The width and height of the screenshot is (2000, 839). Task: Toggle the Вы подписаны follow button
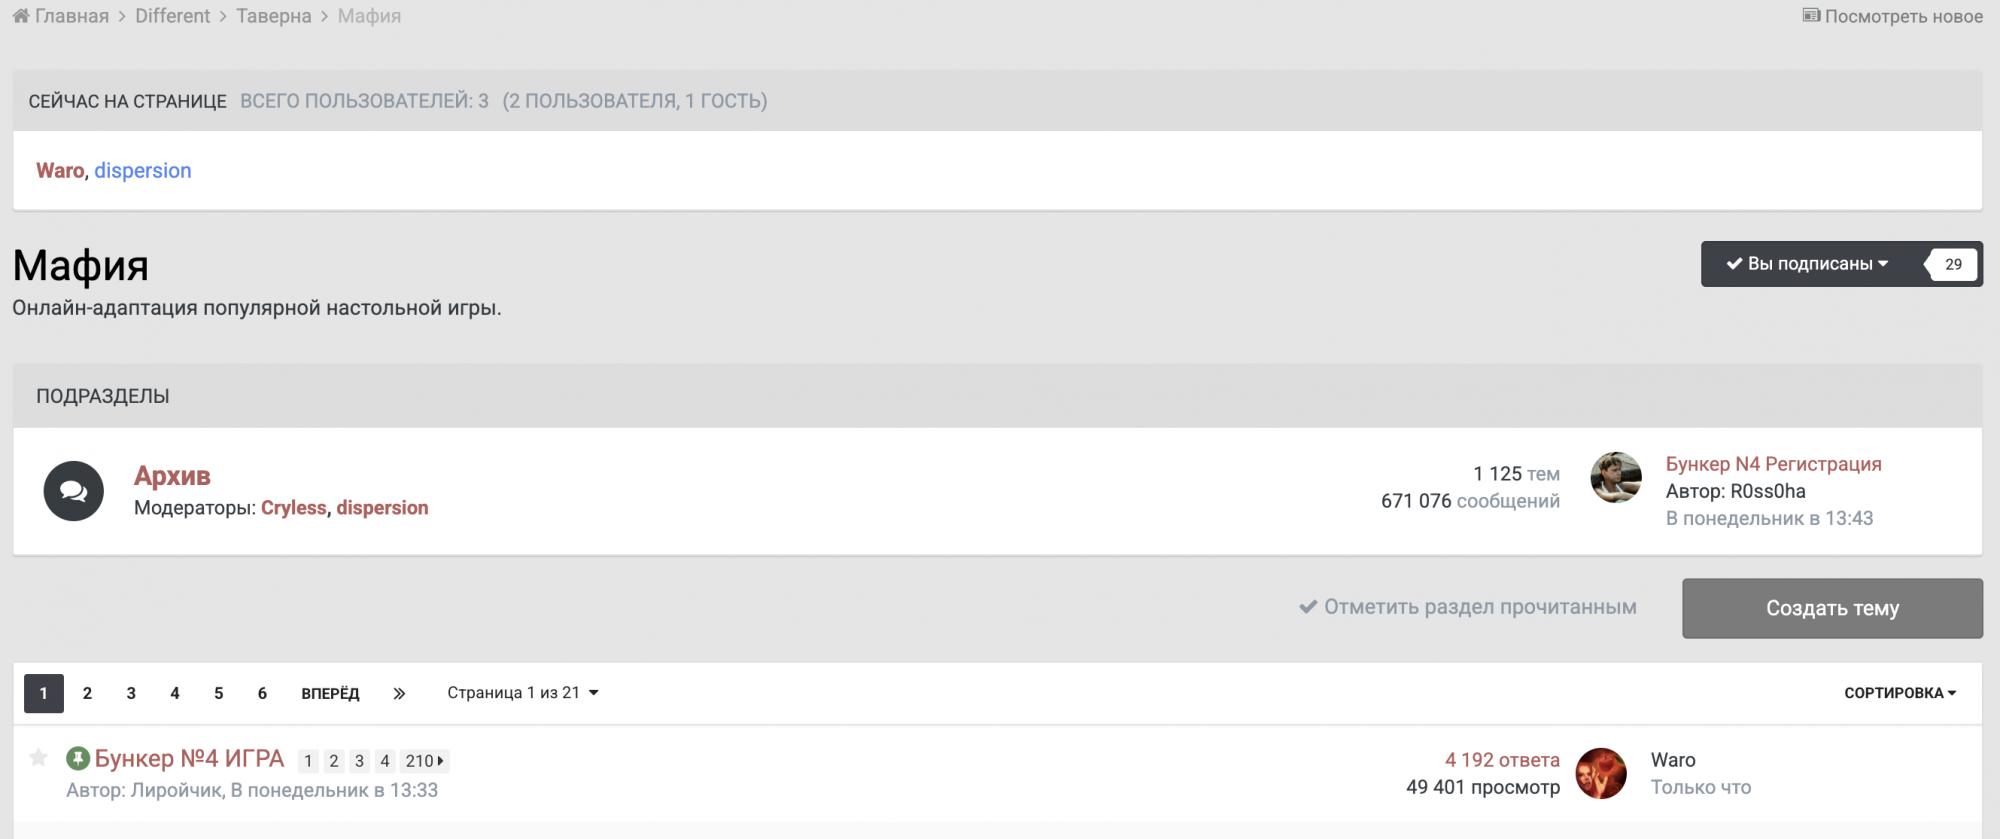pos(1807,264)
